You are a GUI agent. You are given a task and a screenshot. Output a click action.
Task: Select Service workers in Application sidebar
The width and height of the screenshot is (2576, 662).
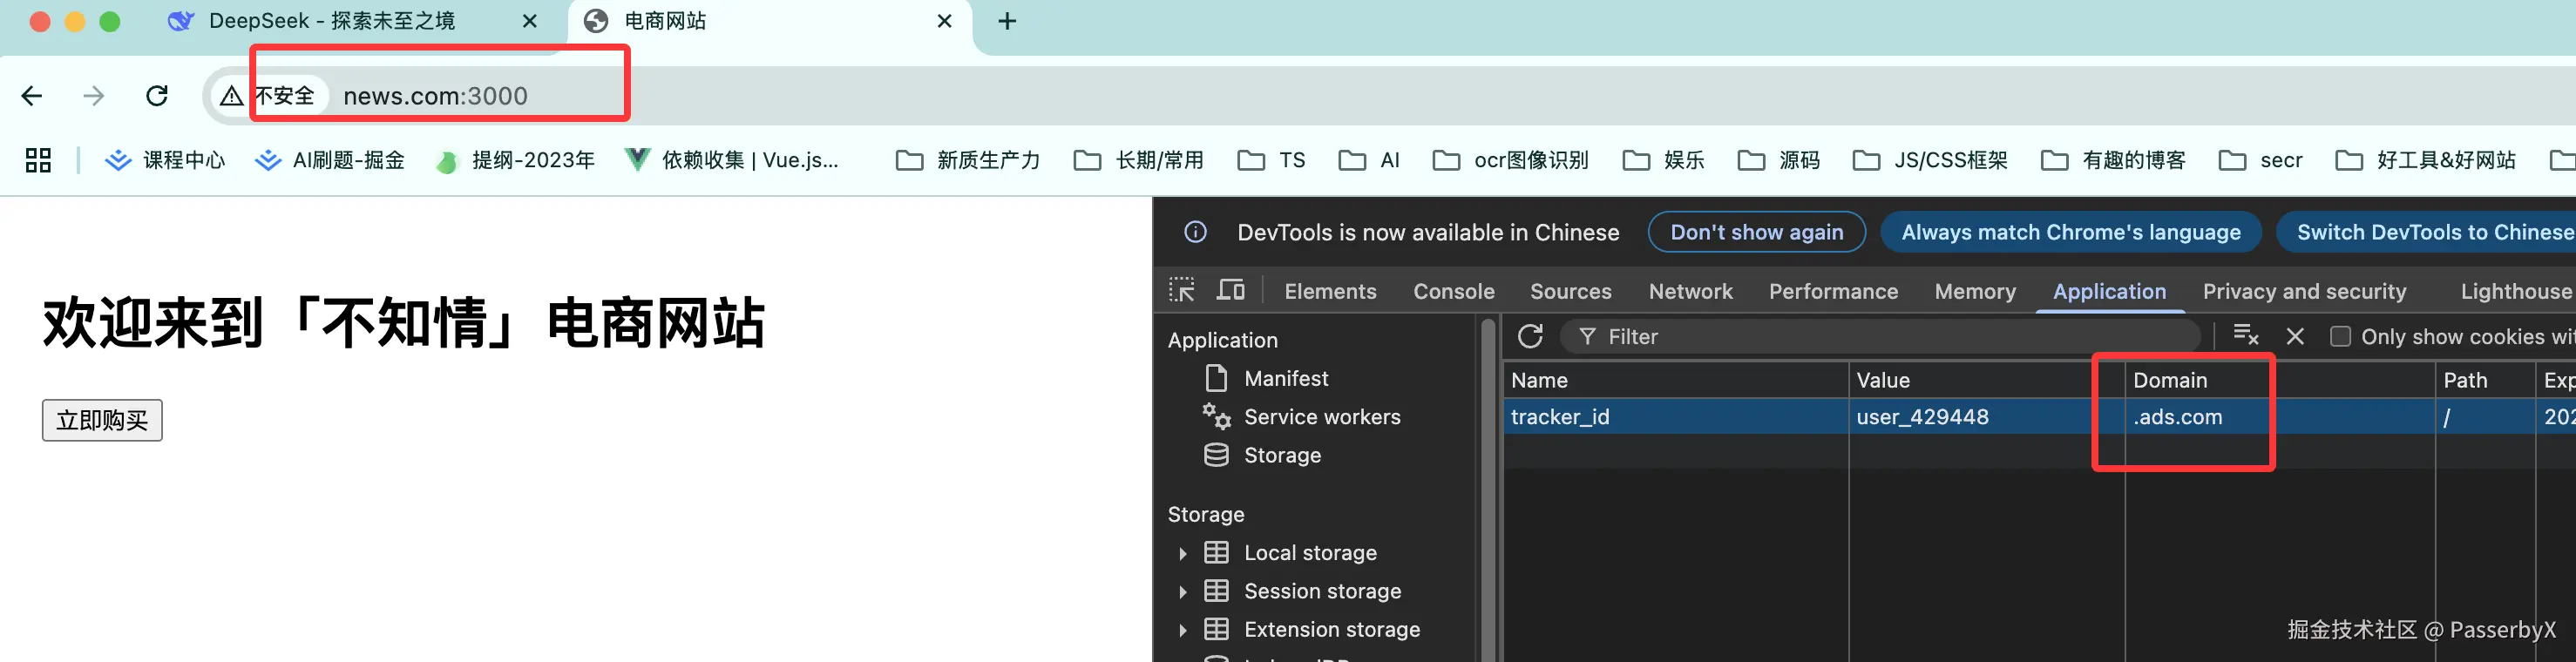click(1321, 417)
